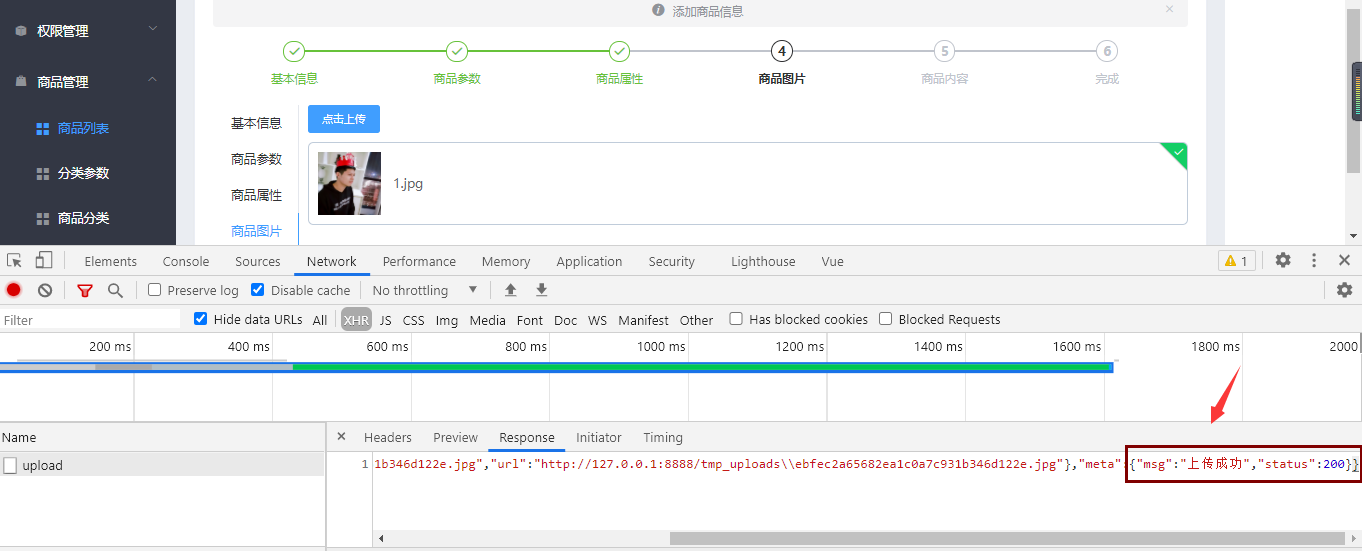
Task: Select the 商品图片 side tab
Action: click(x=256, y=231)
